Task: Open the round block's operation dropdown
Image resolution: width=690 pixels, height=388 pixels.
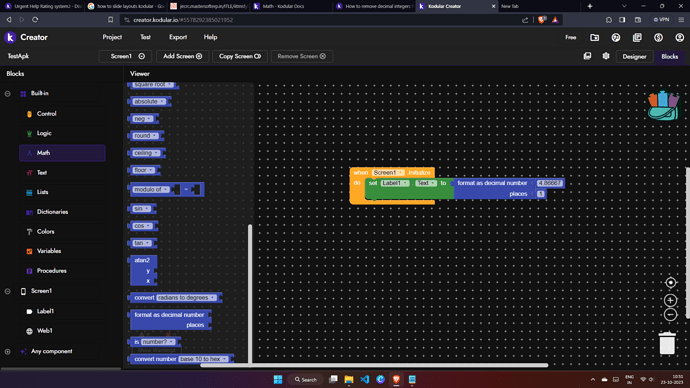Action: pos(145,136)
